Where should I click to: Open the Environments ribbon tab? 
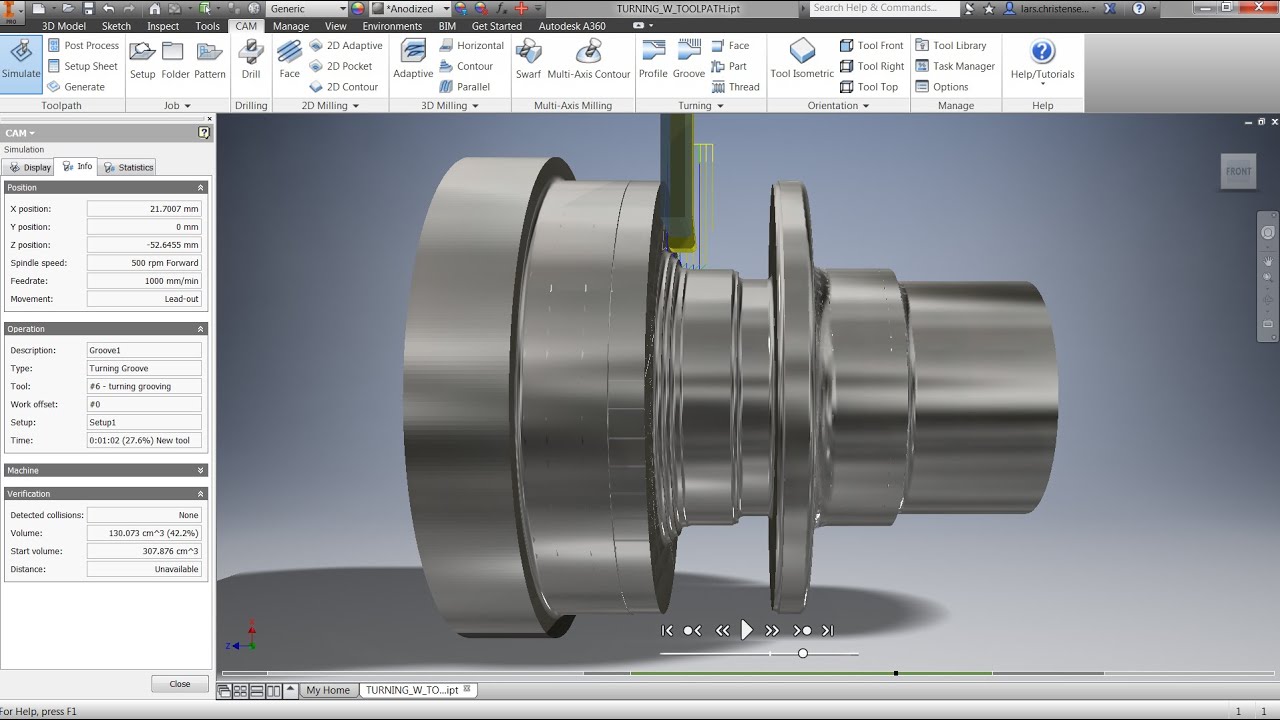(392, 26)
